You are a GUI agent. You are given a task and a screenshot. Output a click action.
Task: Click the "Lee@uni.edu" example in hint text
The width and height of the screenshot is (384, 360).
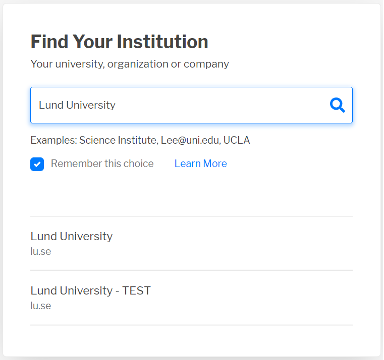point(190,140)
